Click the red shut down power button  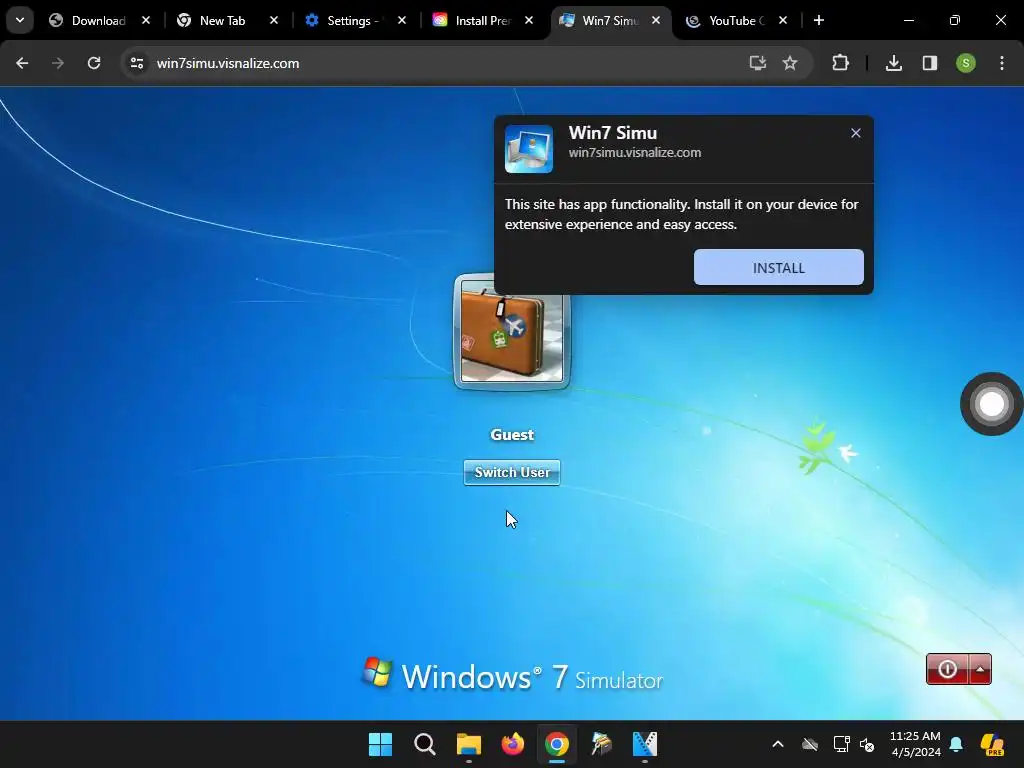947,669
